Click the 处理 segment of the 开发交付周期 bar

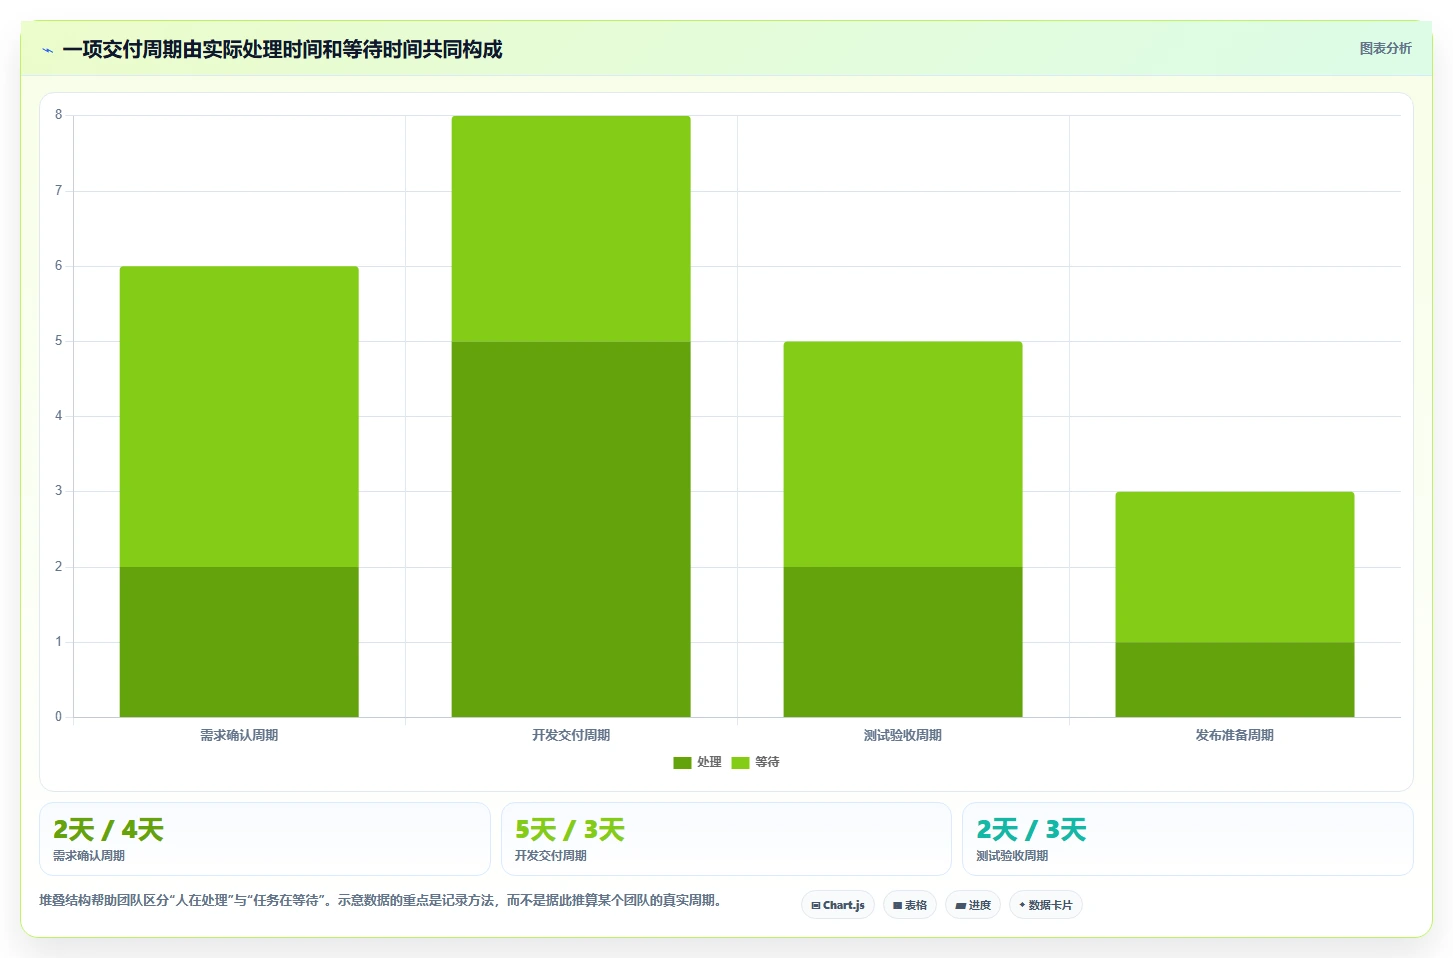[x=571, y=529]
